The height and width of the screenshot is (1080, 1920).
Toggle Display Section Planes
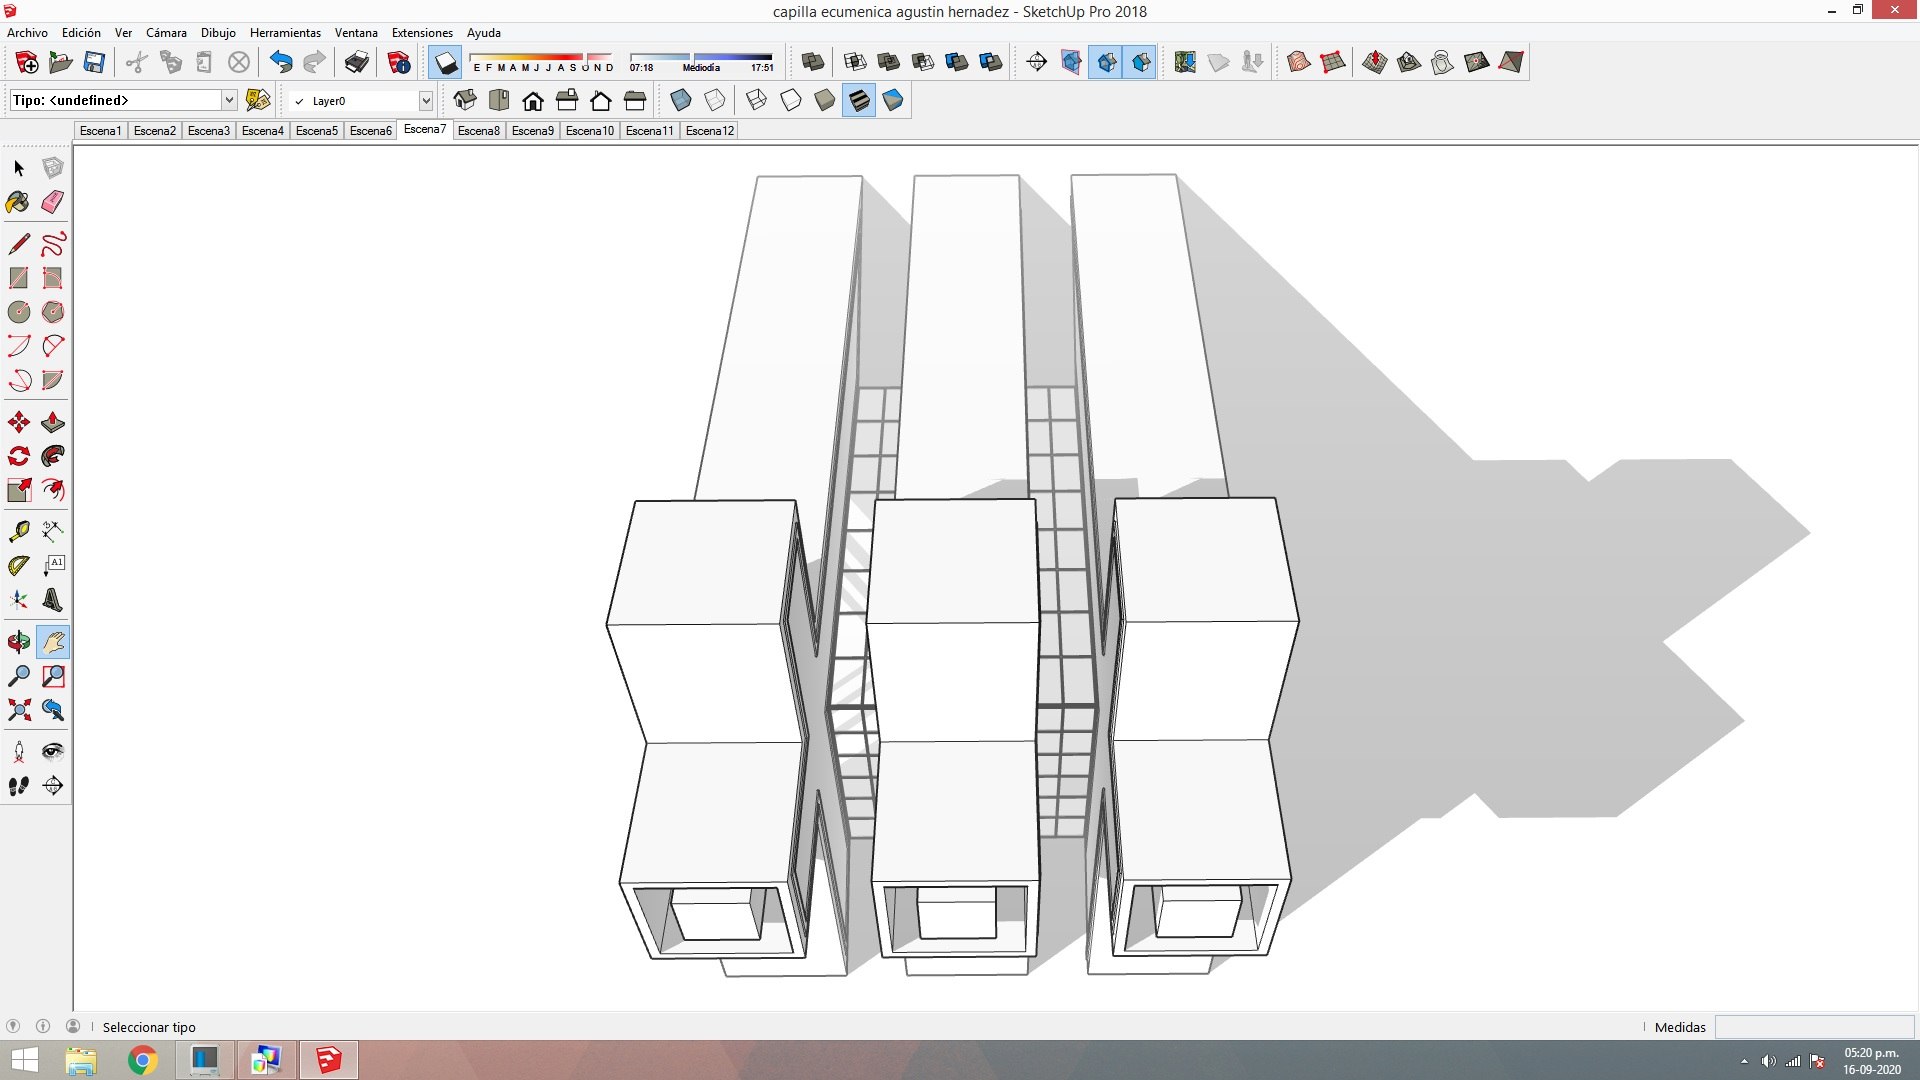1071,62
